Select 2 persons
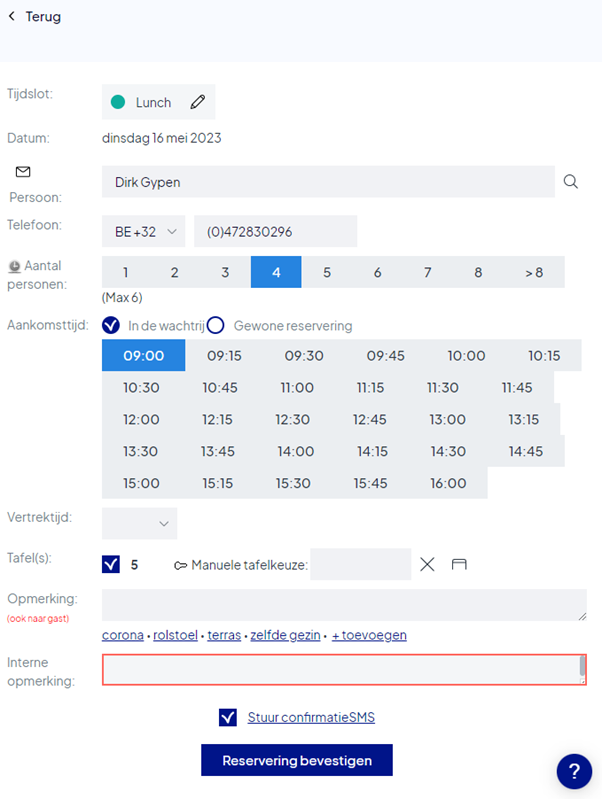 click(x=174, y=272)
